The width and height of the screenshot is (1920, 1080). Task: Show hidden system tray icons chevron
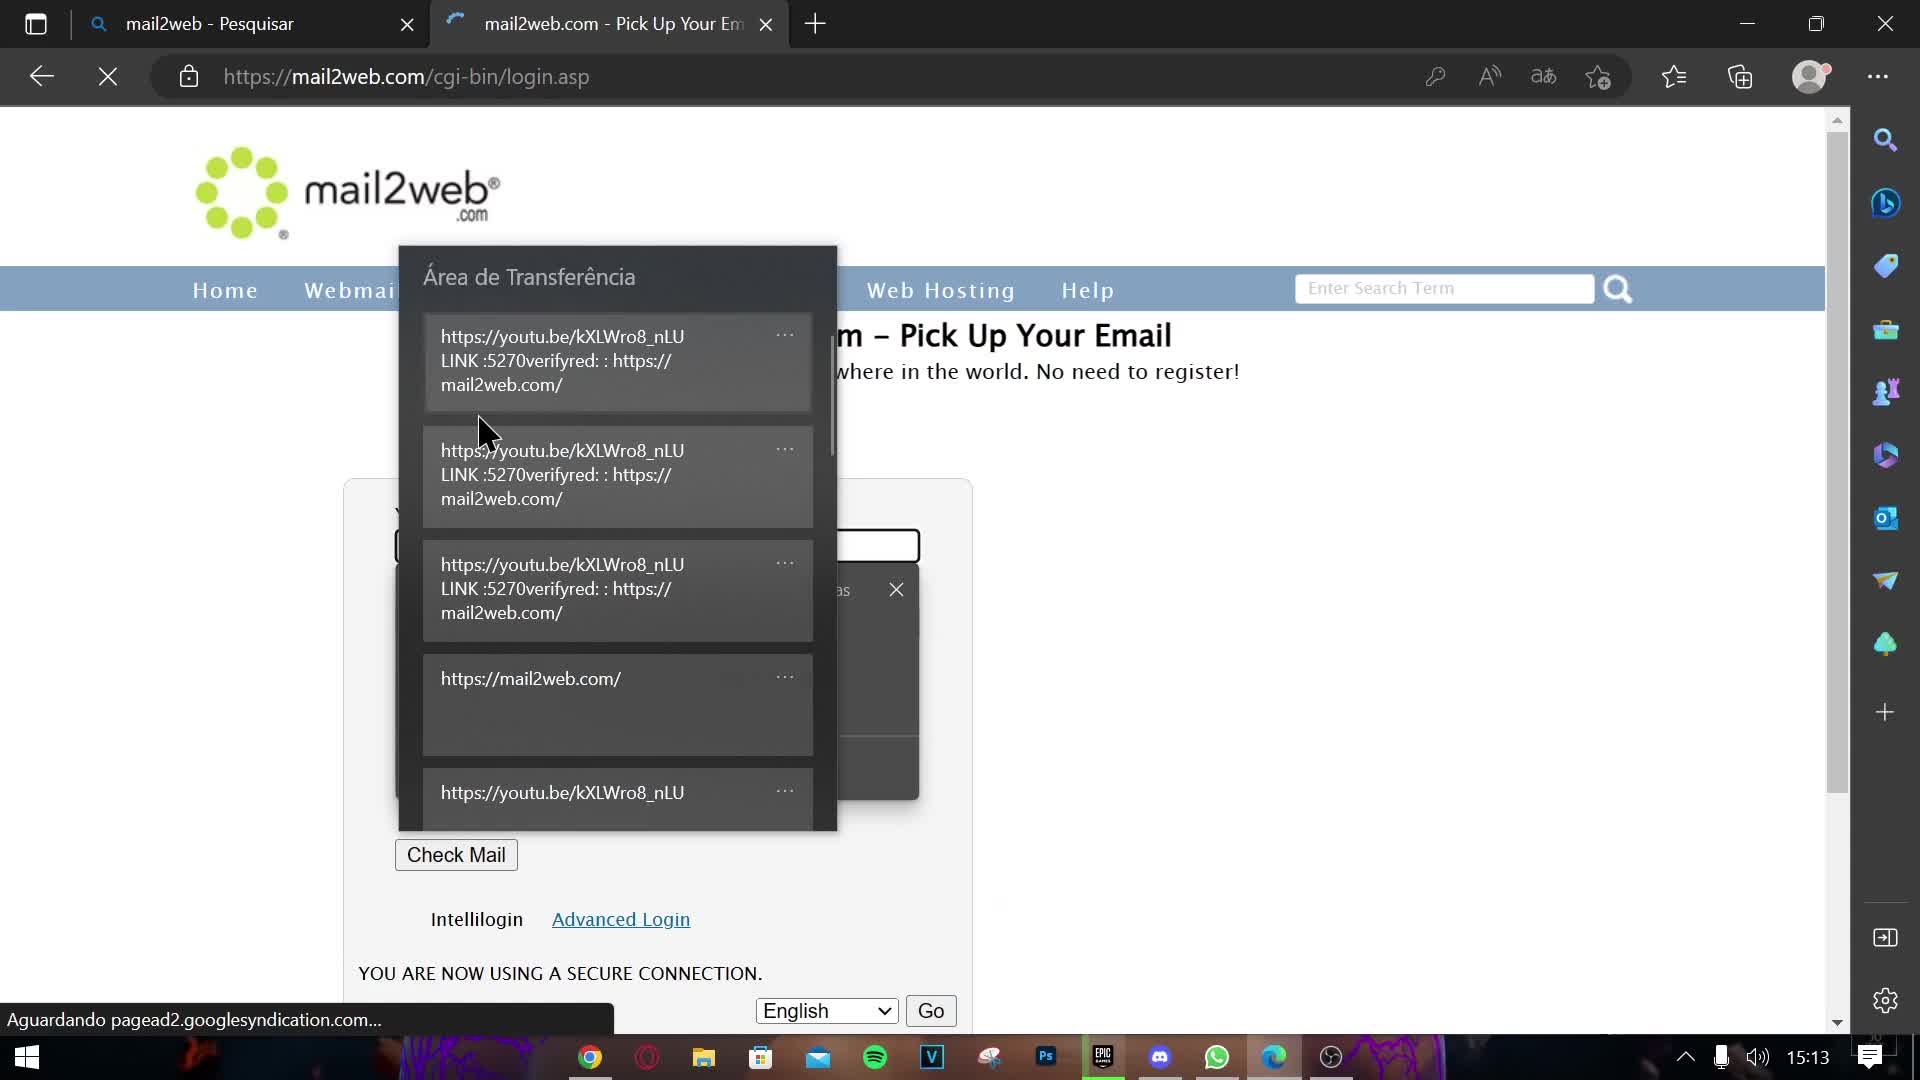tap(1685, 1057)
